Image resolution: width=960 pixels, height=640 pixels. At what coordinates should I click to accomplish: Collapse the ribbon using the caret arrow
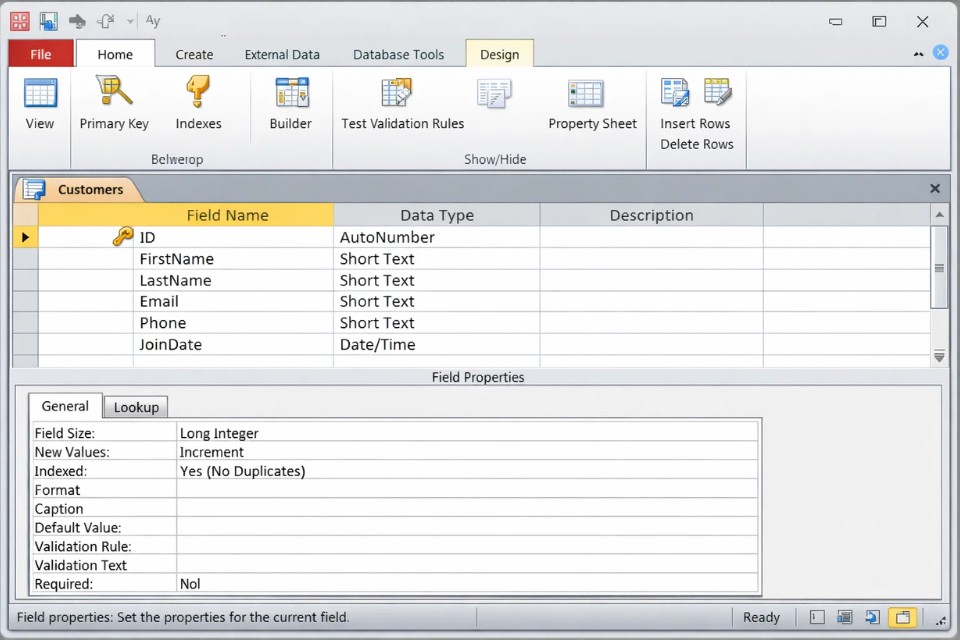pos(919,54)
